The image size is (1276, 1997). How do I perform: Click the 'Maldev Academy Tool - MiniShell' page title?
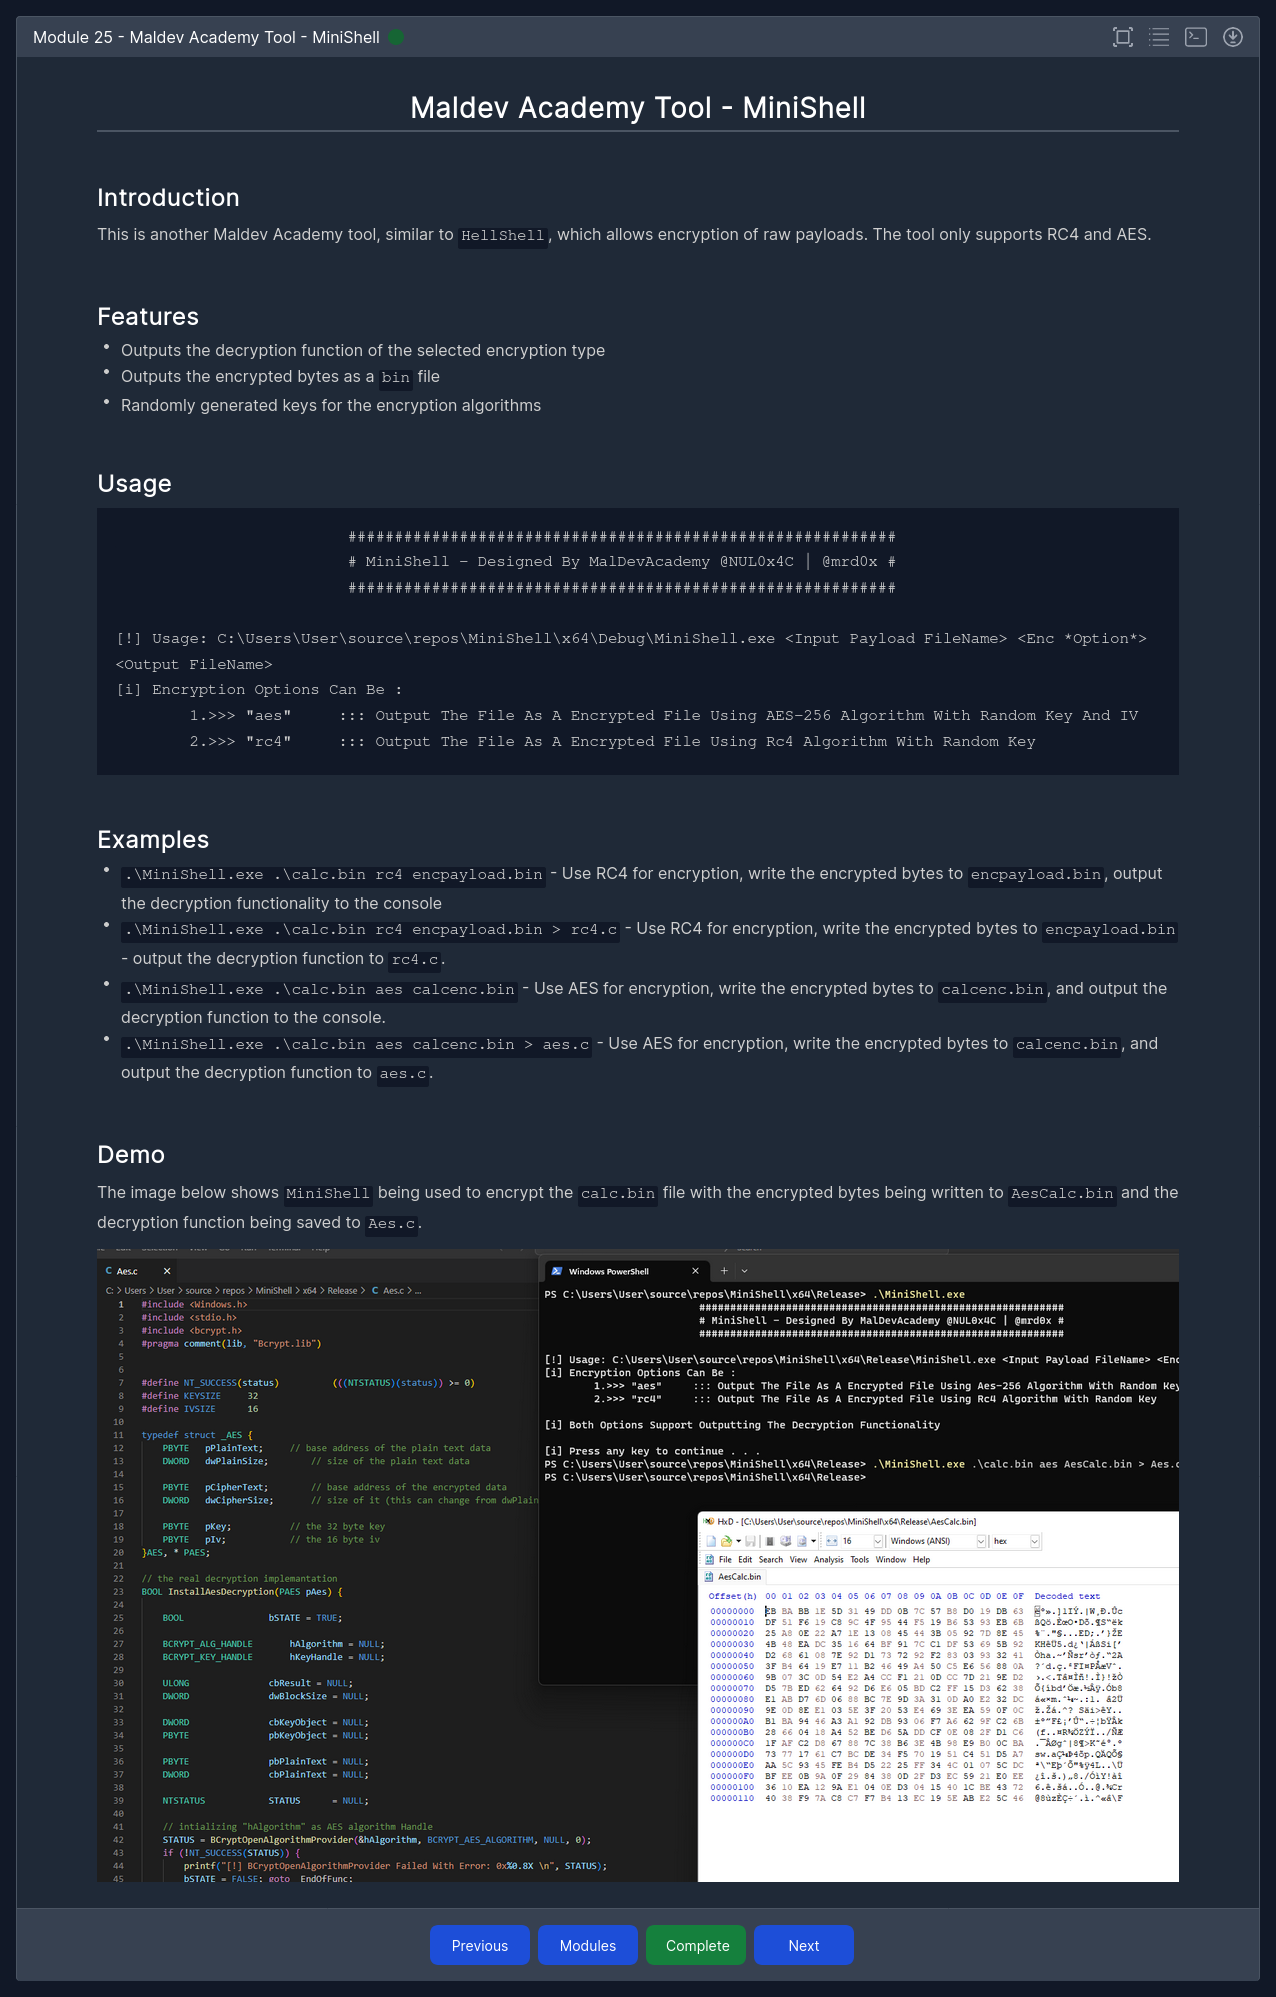click(638, 107)
